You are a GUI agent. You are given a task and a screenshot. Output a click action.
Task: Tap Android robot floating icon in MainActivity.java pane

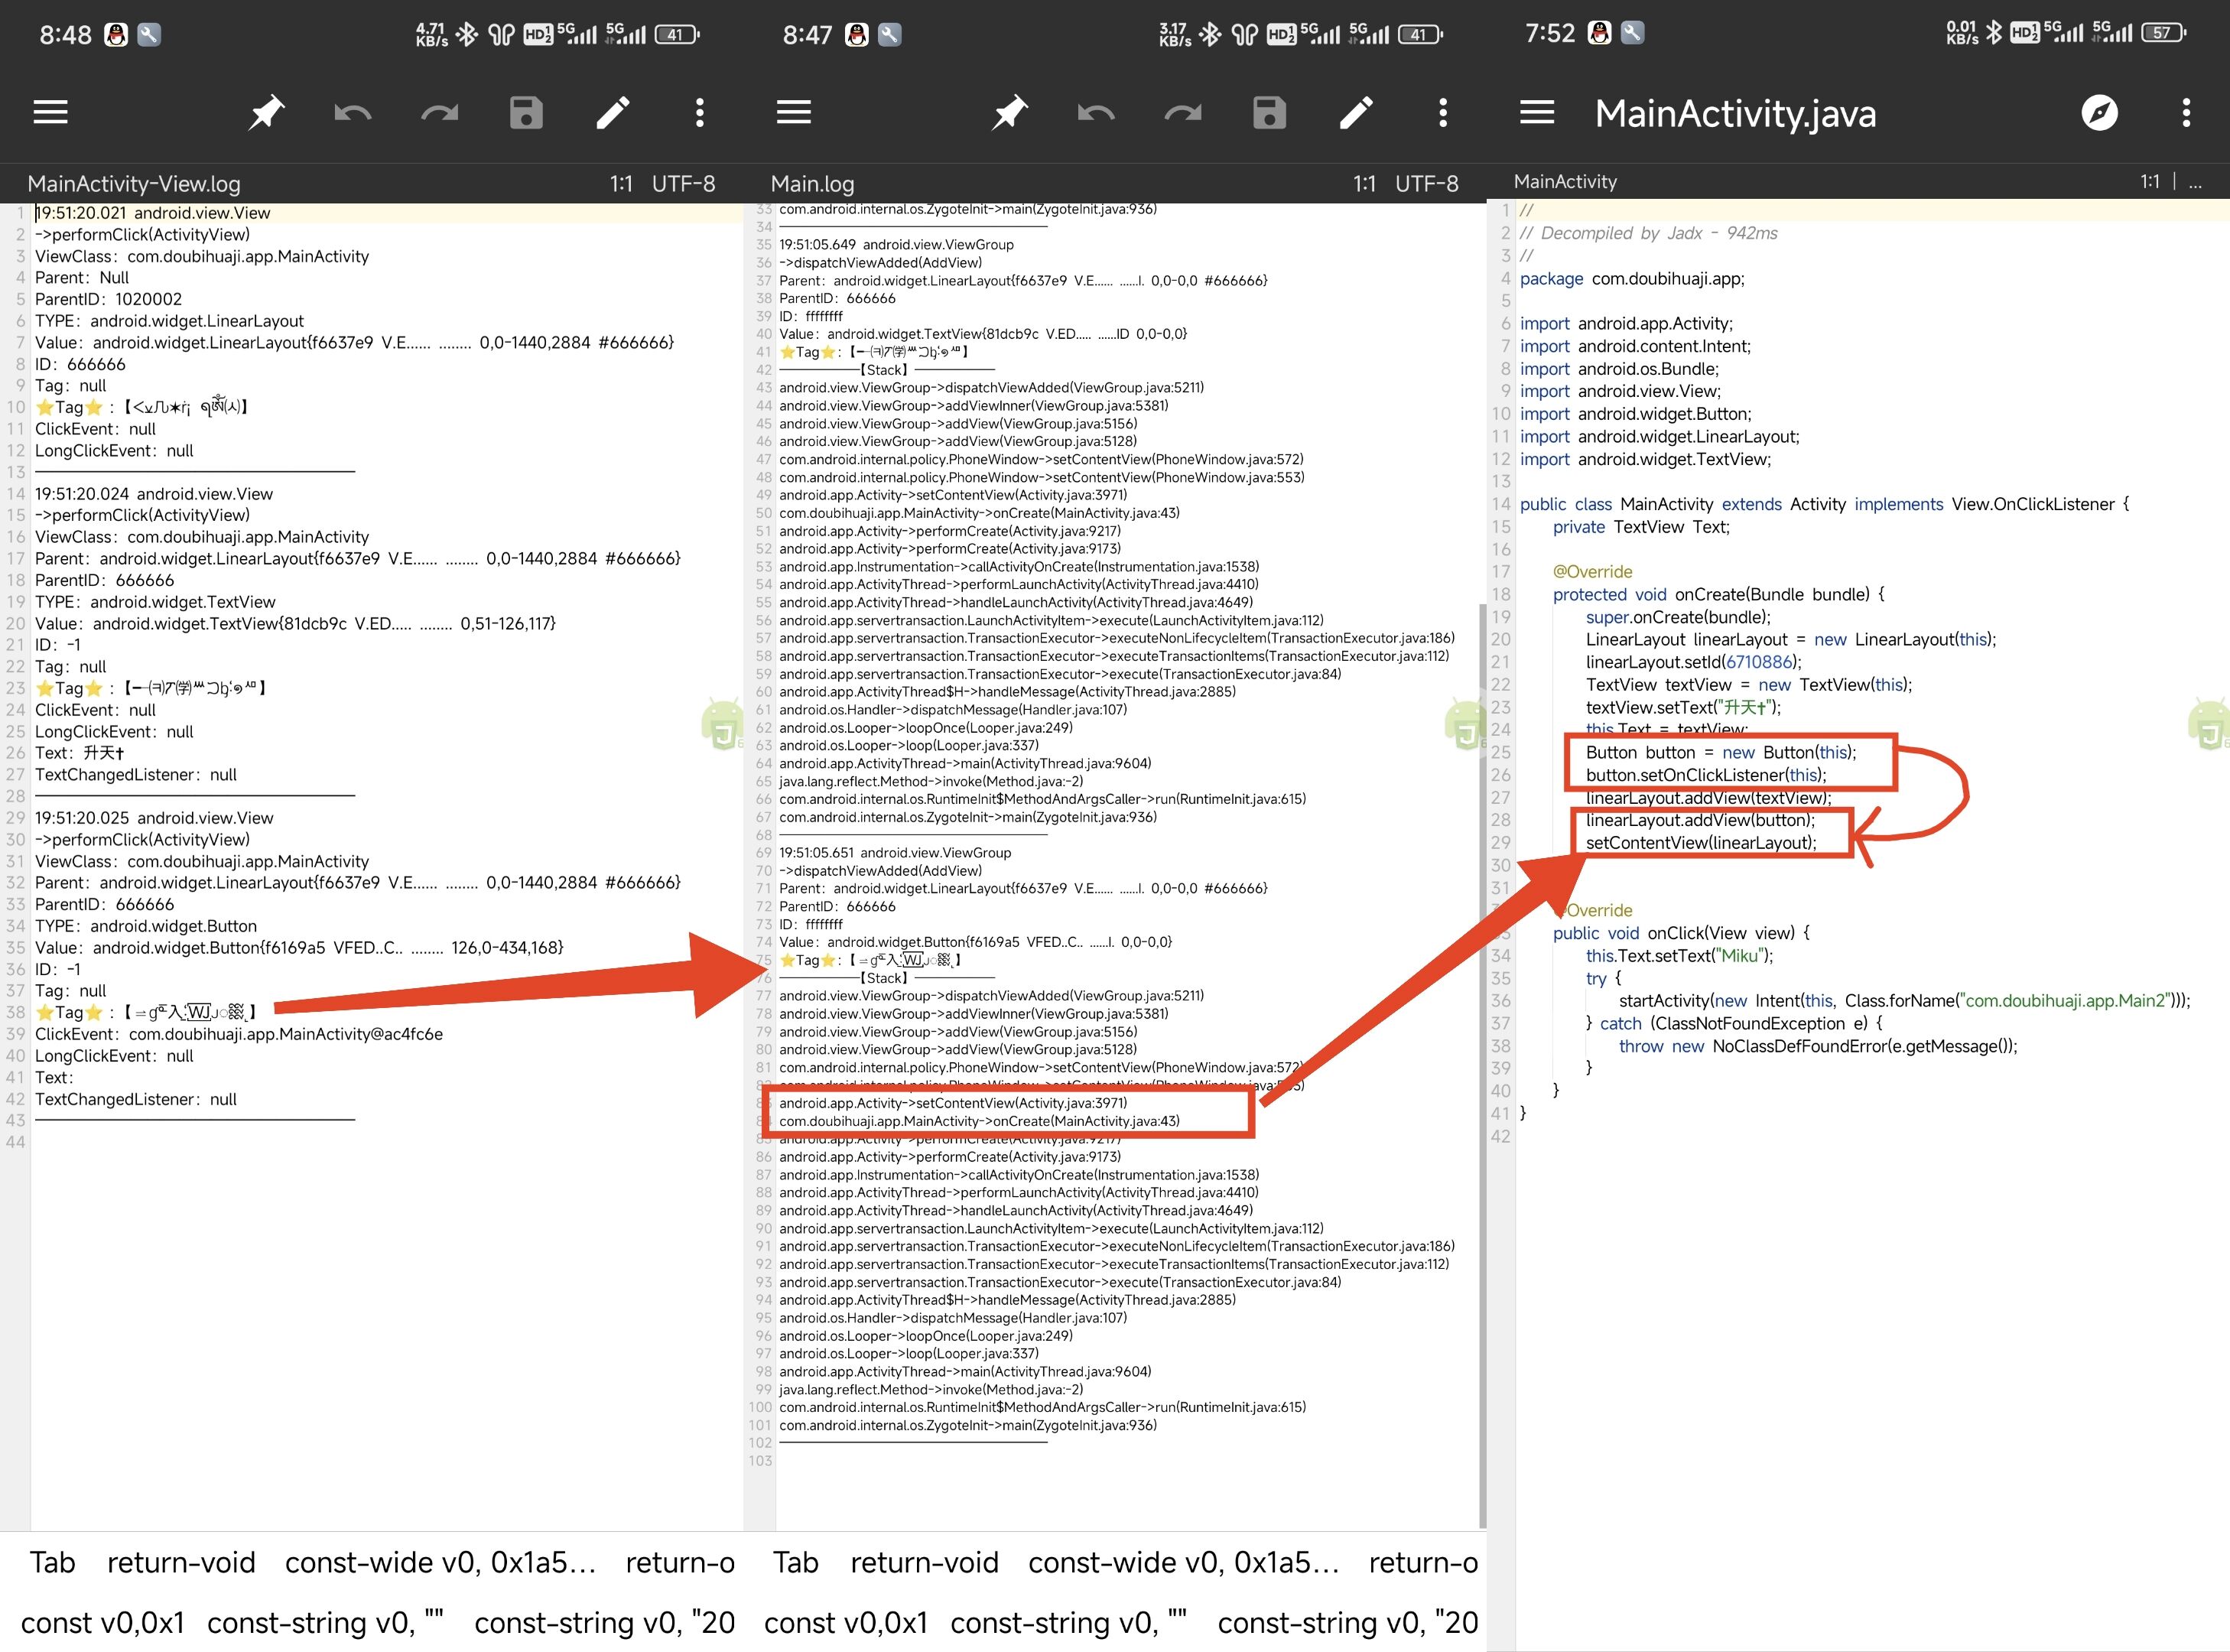click(x=2209, y=725)
